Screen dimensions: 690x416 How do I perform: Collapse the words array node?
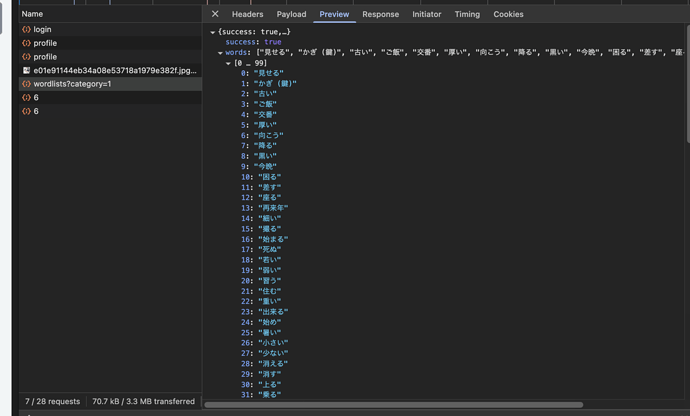coord(220,53)
